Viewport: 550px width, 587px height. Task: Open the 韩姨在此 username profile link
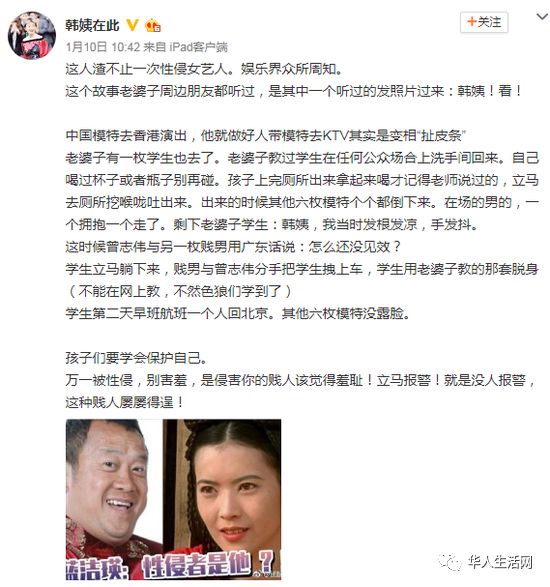(x=92, y=25)
